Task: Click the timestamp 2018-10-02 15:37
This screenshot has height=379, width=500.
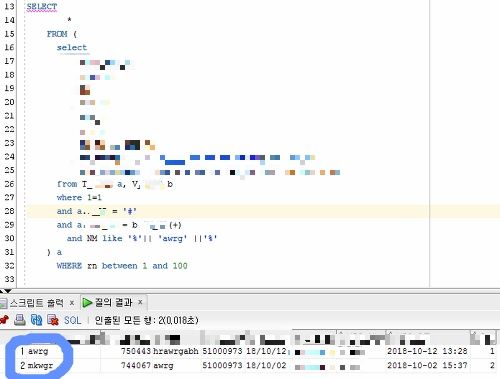Action: click(x=427, y=365)
